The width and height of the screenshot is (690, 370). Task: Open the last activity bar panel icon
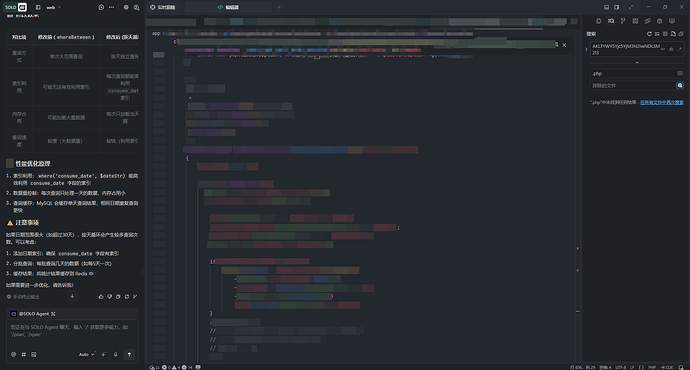click(672, 21)
